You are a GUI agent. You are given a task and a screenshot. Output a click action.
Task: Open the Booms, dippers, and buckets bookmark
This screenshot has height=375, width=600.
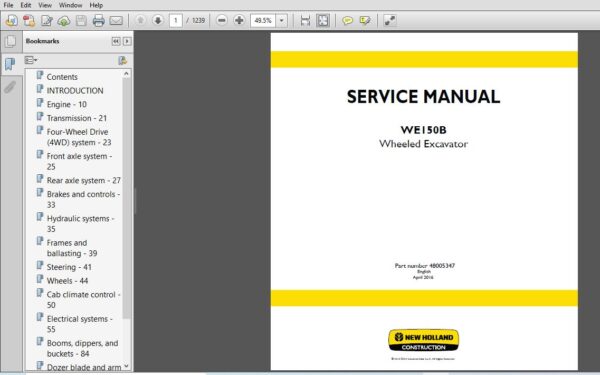(x=82, y=348)
